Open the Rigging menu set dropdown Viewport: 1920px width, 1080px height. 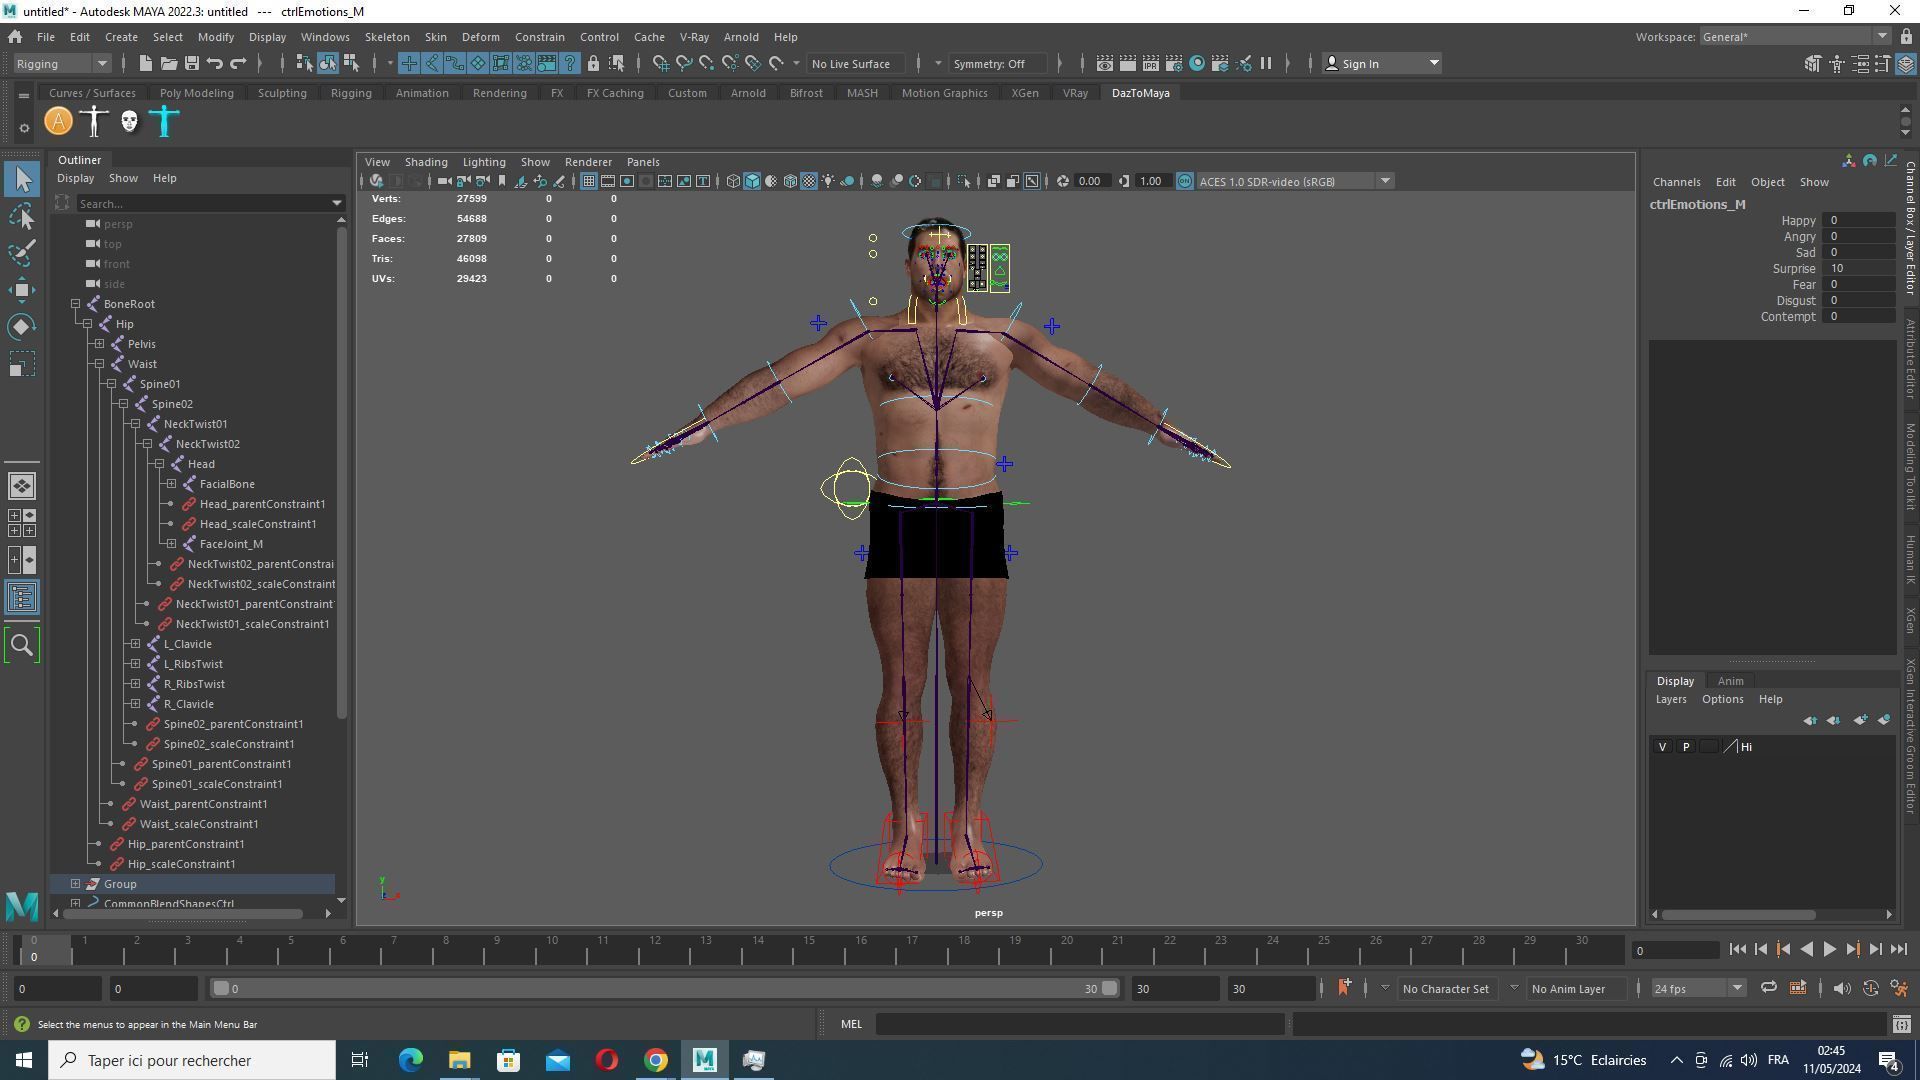[62, 63]
